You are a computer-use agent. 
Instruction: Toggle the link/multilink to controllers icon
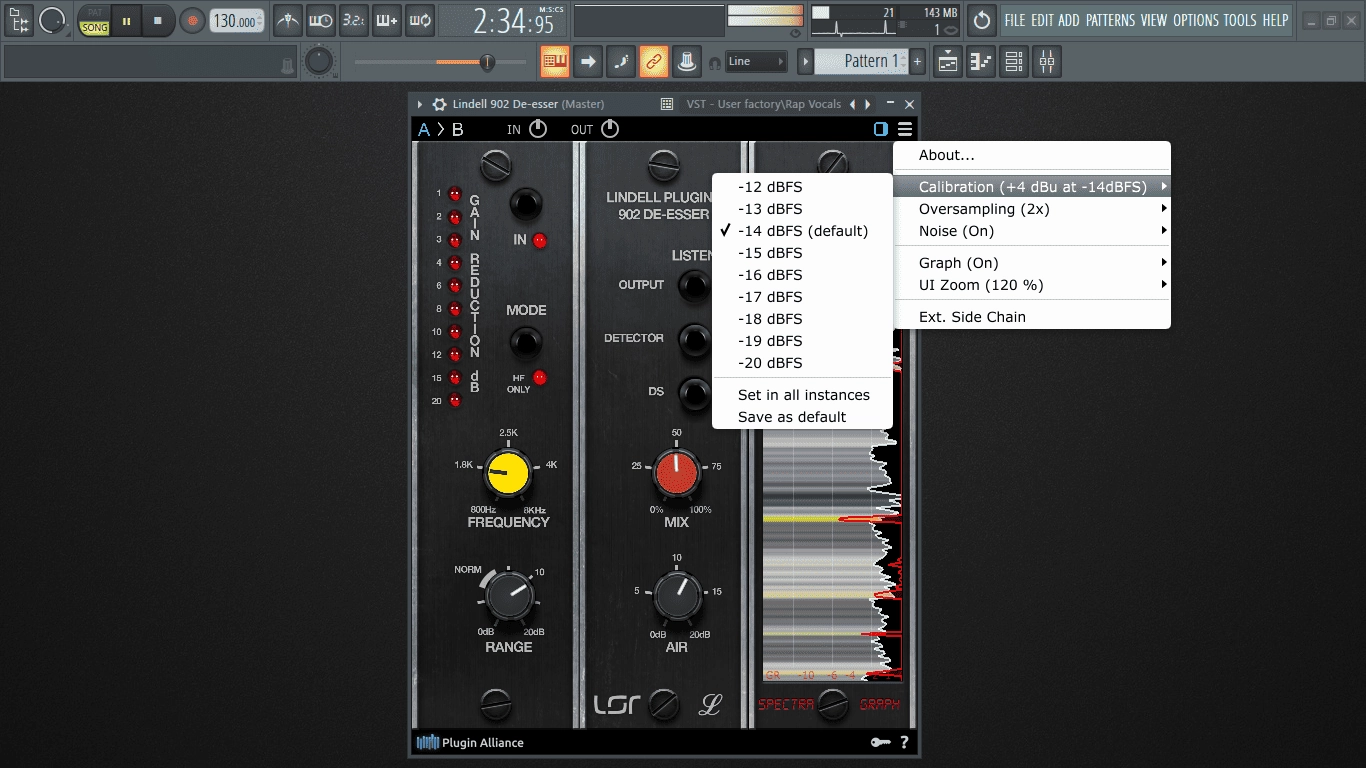pos(654,62)
